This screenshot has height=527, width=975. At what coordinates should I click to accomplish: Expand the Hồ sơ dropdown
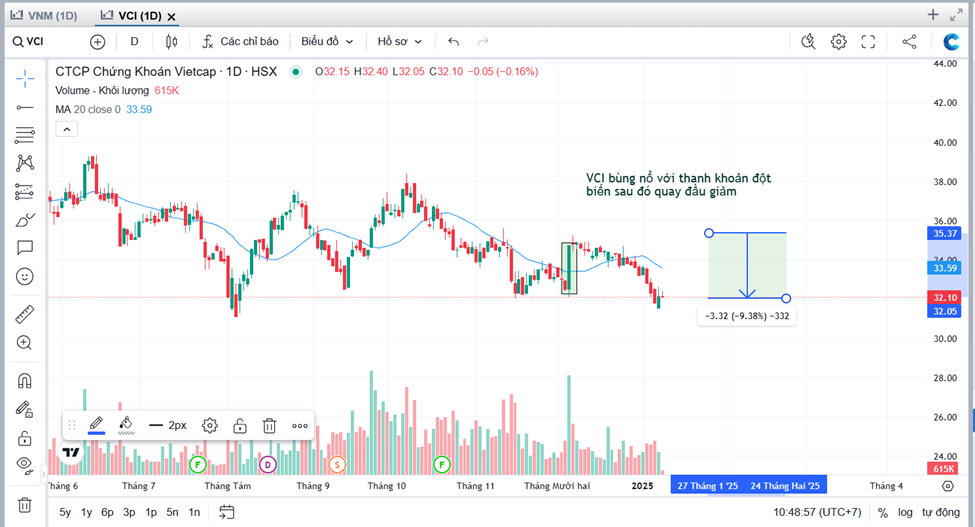(400, 42)
